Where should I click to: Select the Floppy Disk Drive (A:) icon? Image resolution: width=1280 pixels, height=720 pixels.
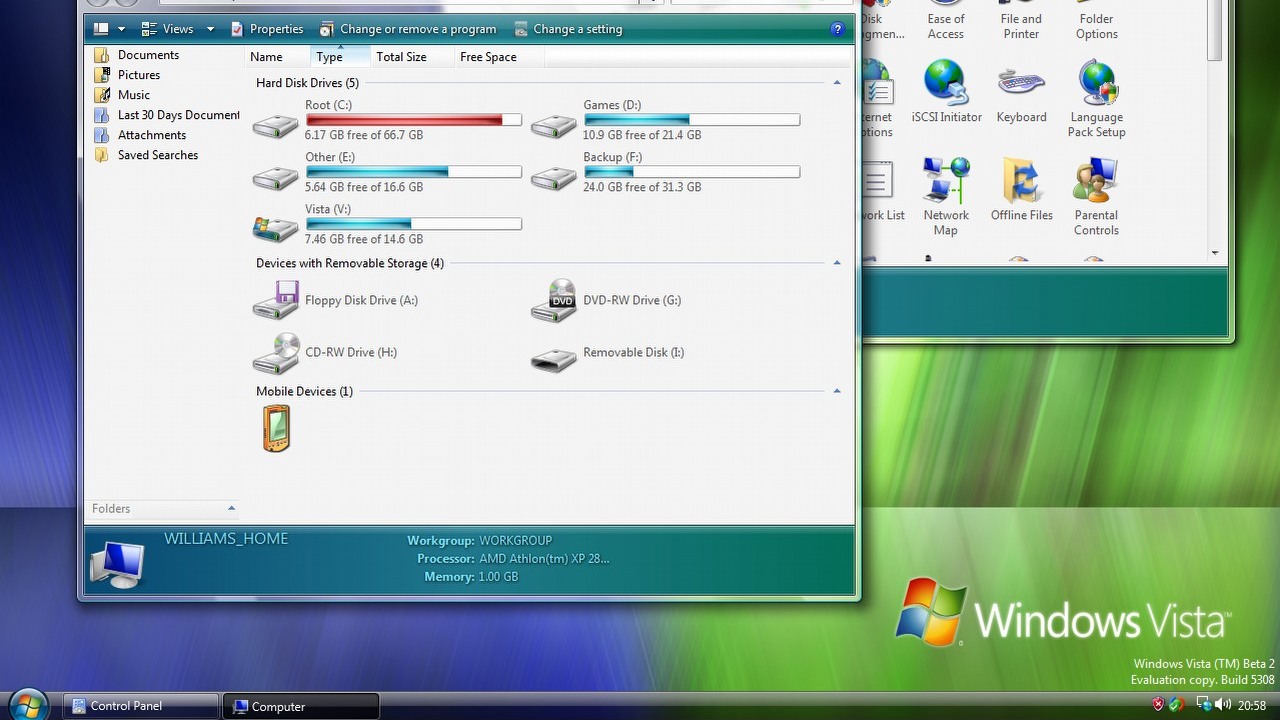point(275,300)
